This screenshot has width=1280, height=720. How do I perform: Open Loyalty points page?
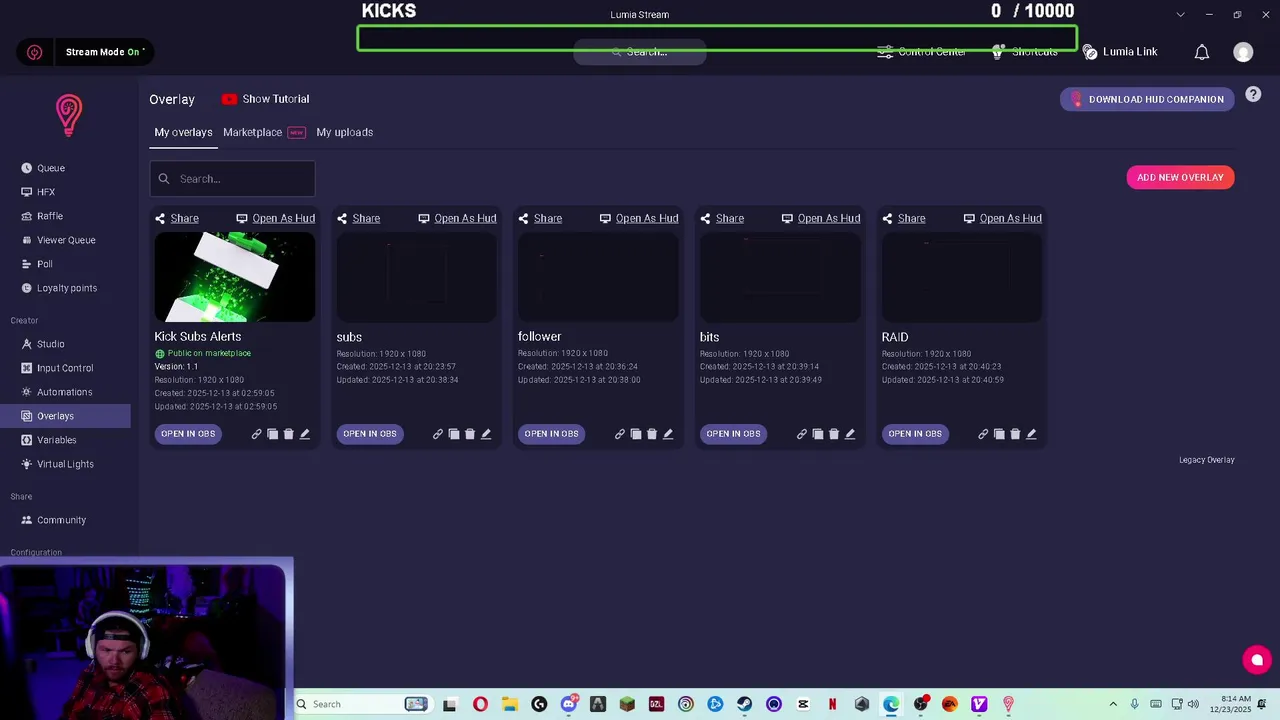(65, 288)
